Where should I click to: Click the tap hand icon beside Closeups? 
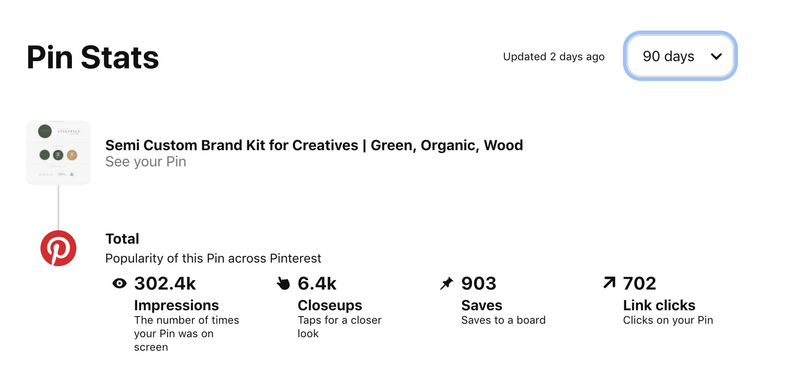click(x=283, y=283)
